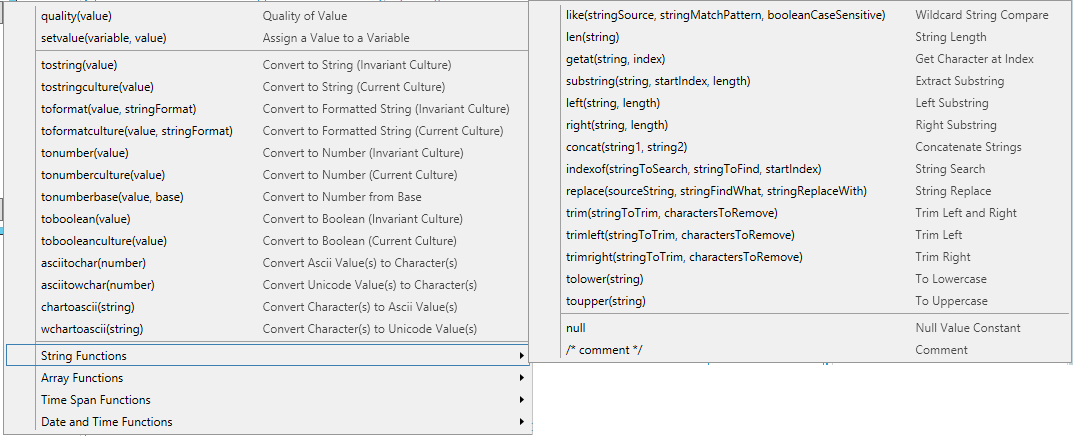Choose setvalue(variable, value) entry
Image resolution: width=1073 pixels, height=436 pixels.
(x=103, y=38)
